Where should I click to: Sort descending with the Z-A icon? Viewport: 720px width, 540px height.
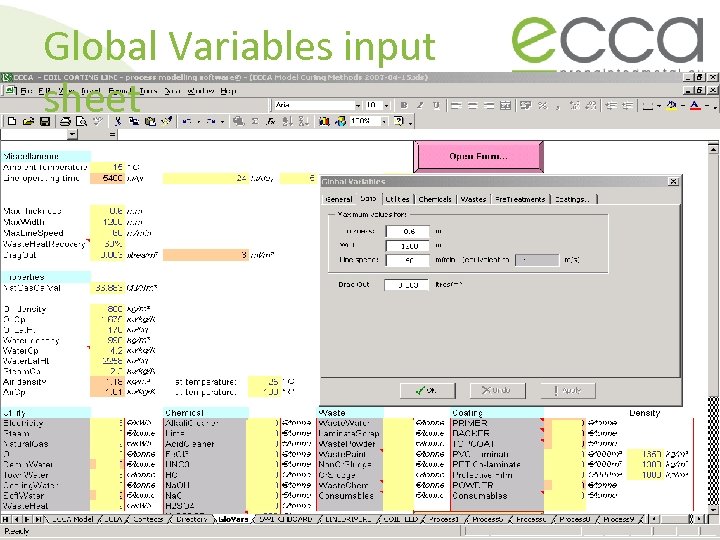[304, 121]
